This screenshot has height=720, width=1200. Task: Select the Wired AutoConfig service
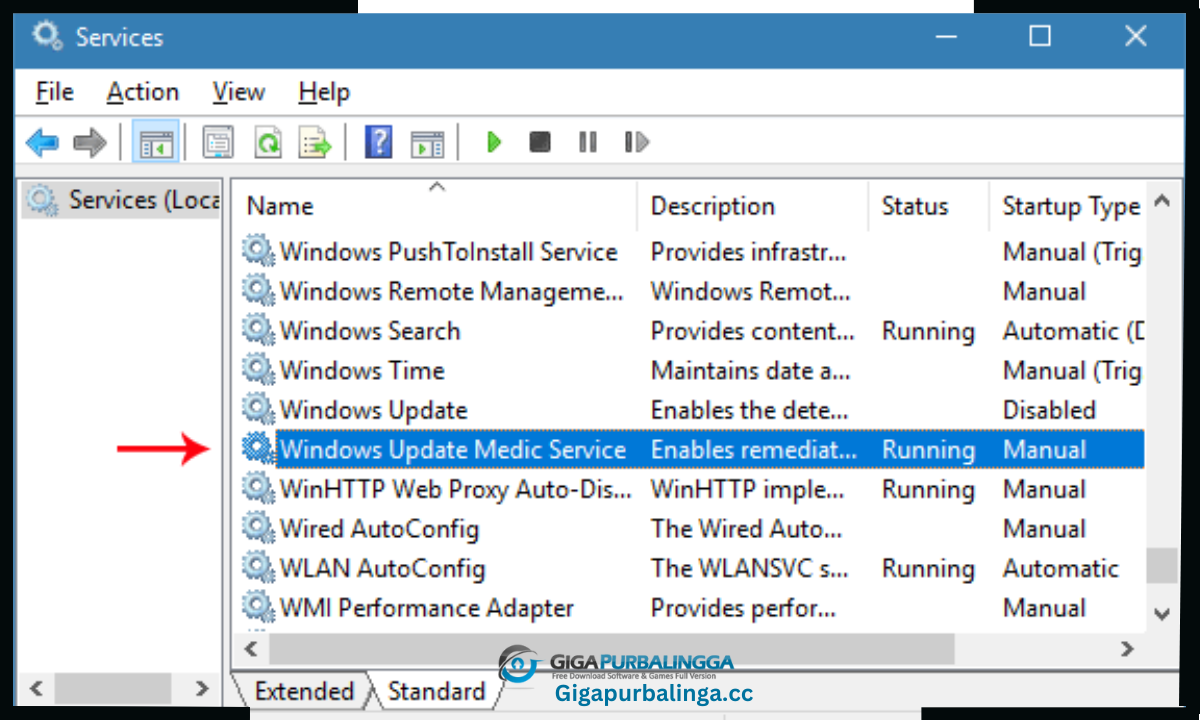click(x=379, y=529)
